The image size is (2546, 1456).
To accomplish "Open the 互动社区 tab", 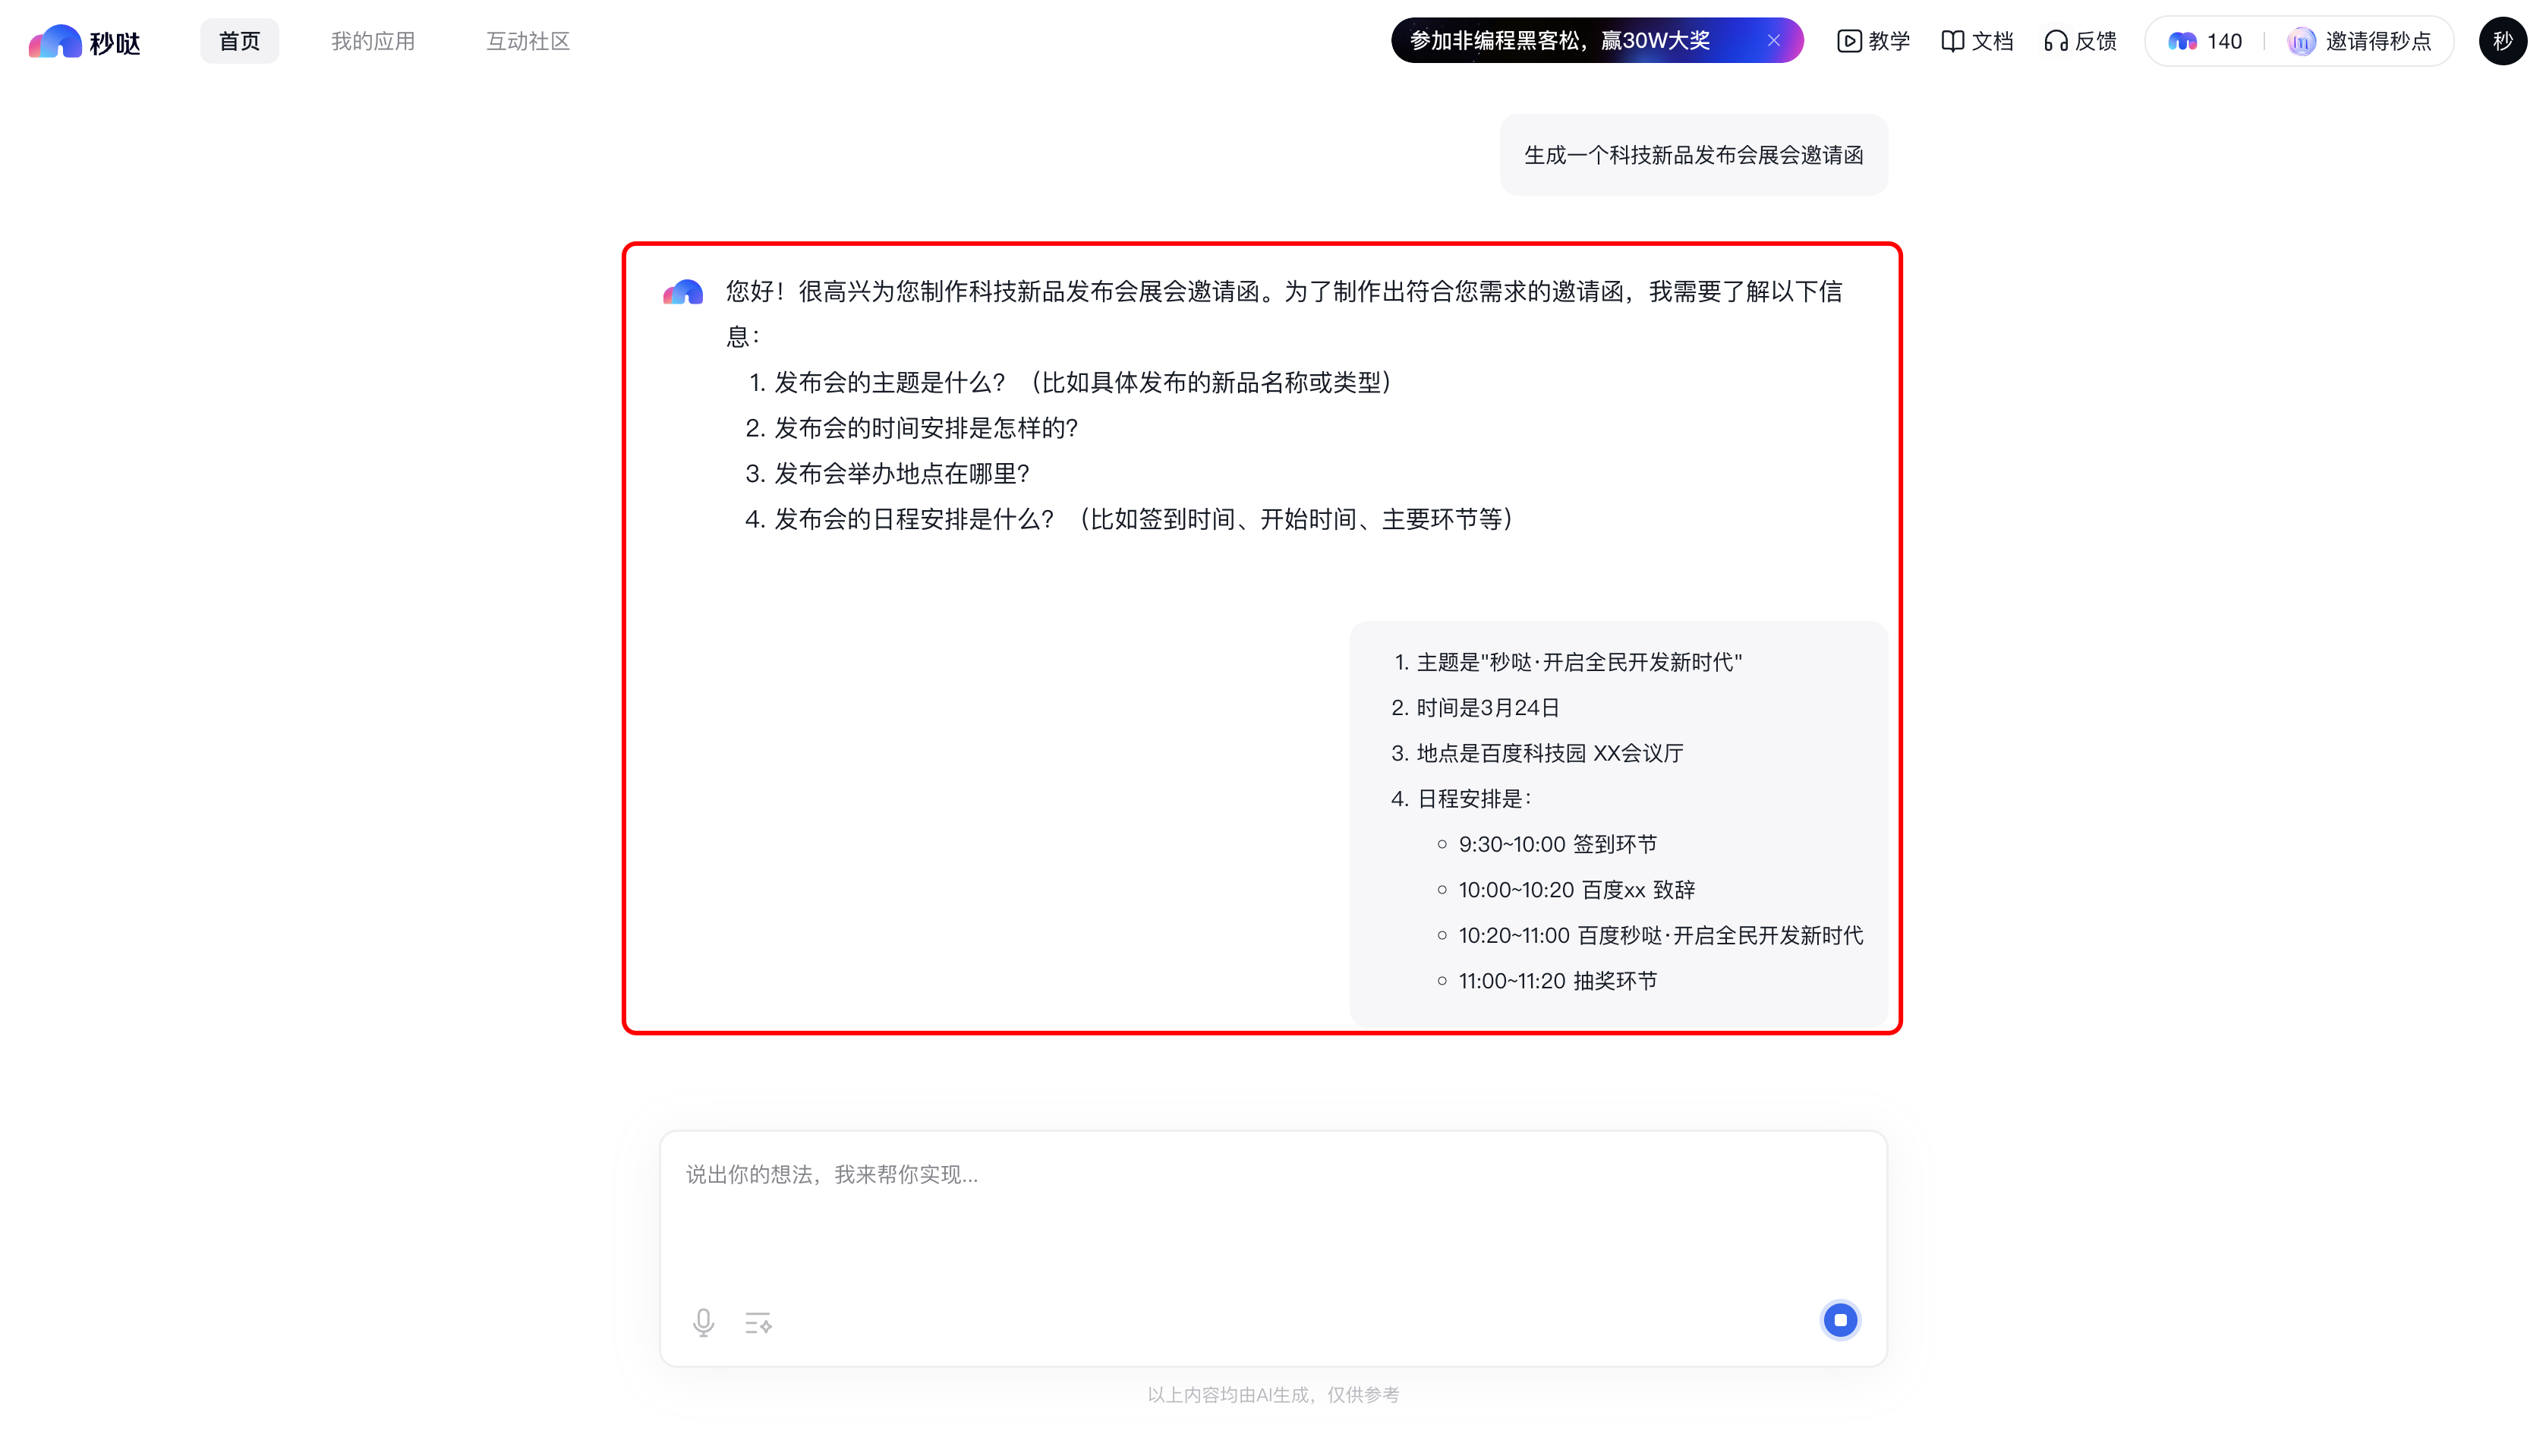I will (528, 41).
